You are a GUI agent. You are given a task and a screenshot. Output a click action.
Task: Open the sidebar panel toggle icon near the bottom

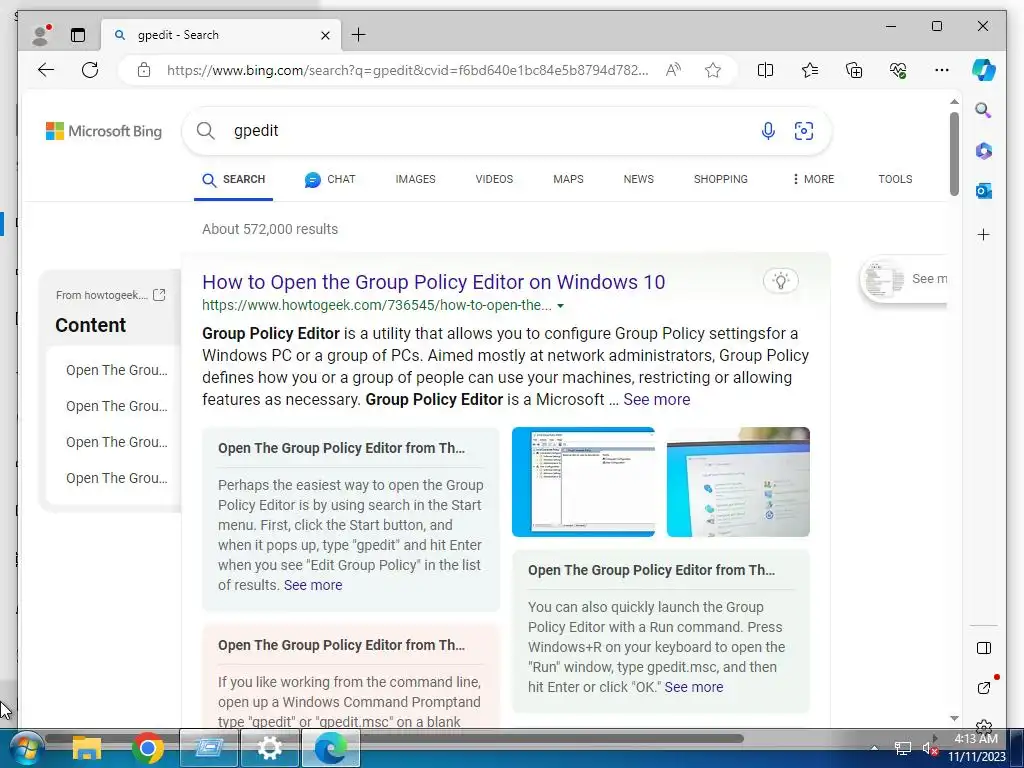pos(984,648)
